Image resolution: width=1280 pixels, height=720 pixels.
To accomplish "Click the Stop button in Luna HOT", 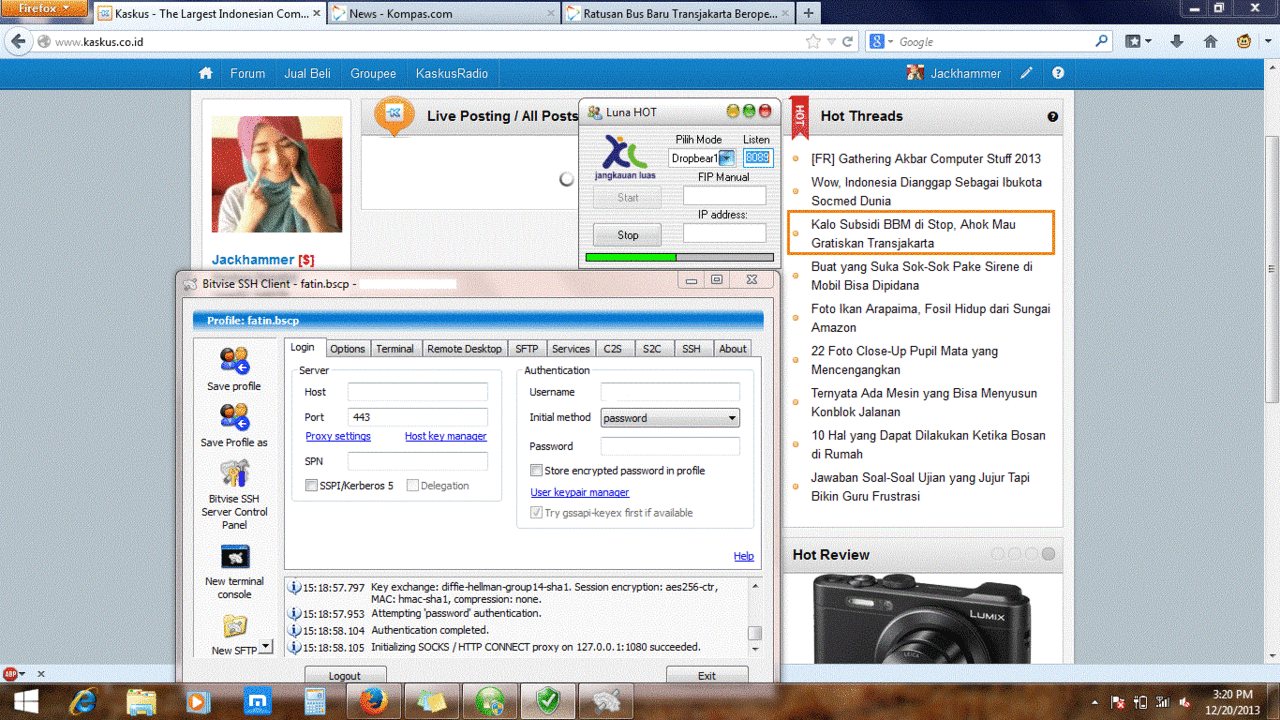I will (x=628, y=235).
